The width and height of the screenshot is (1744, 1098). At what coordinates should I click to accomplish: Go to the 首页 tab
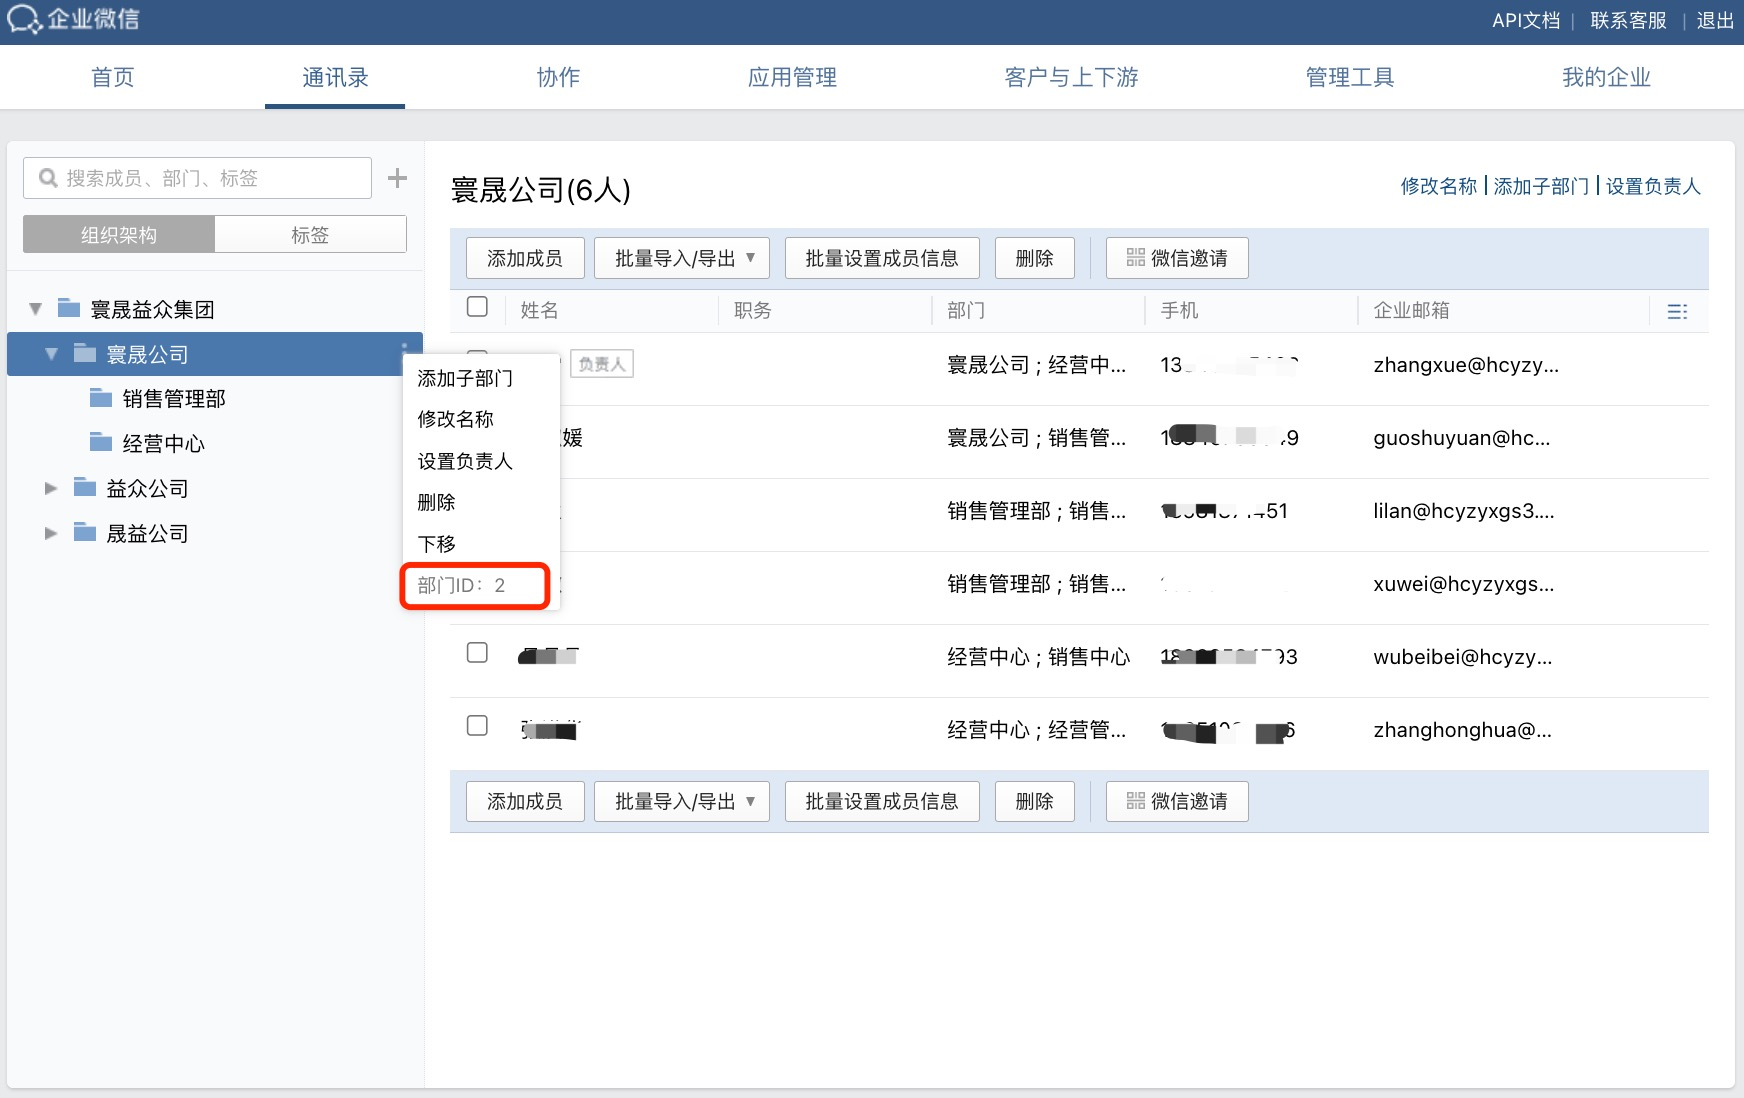pyautogui.click(x=112, y=77)
